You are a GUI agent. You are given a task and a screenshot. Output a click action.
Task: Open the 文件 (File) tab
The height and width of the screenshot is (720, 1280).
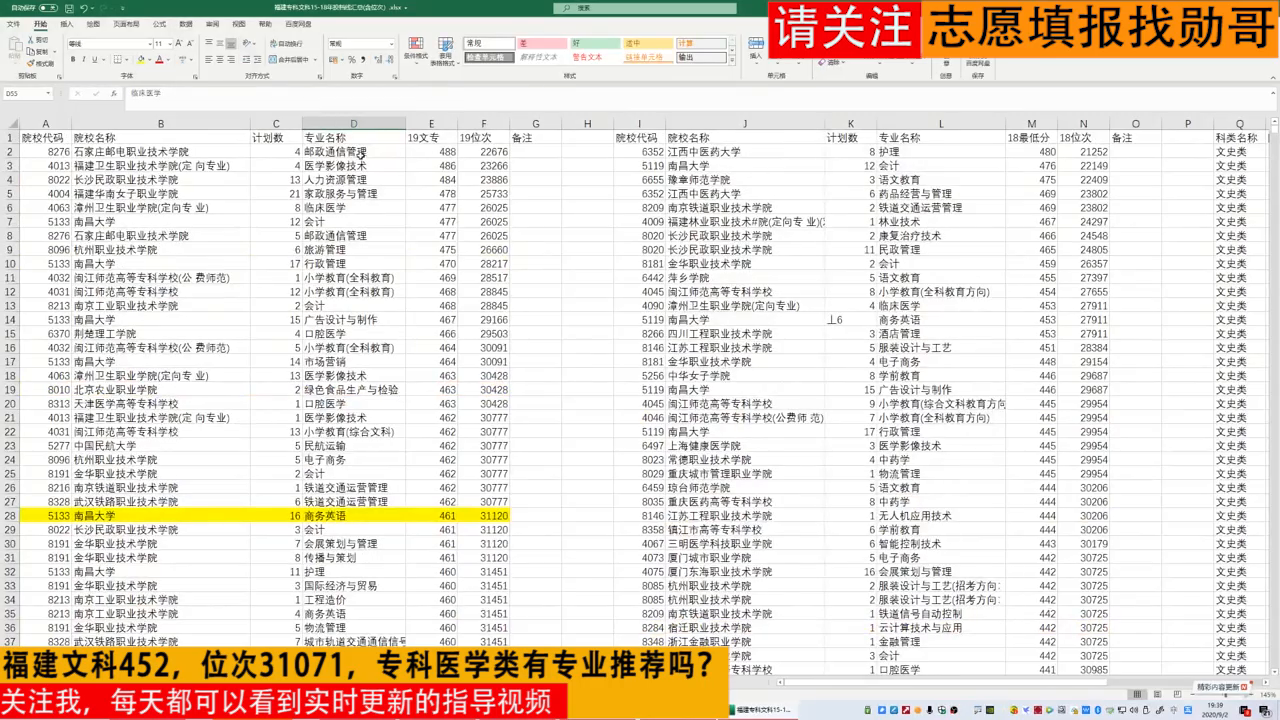point(13,24)
